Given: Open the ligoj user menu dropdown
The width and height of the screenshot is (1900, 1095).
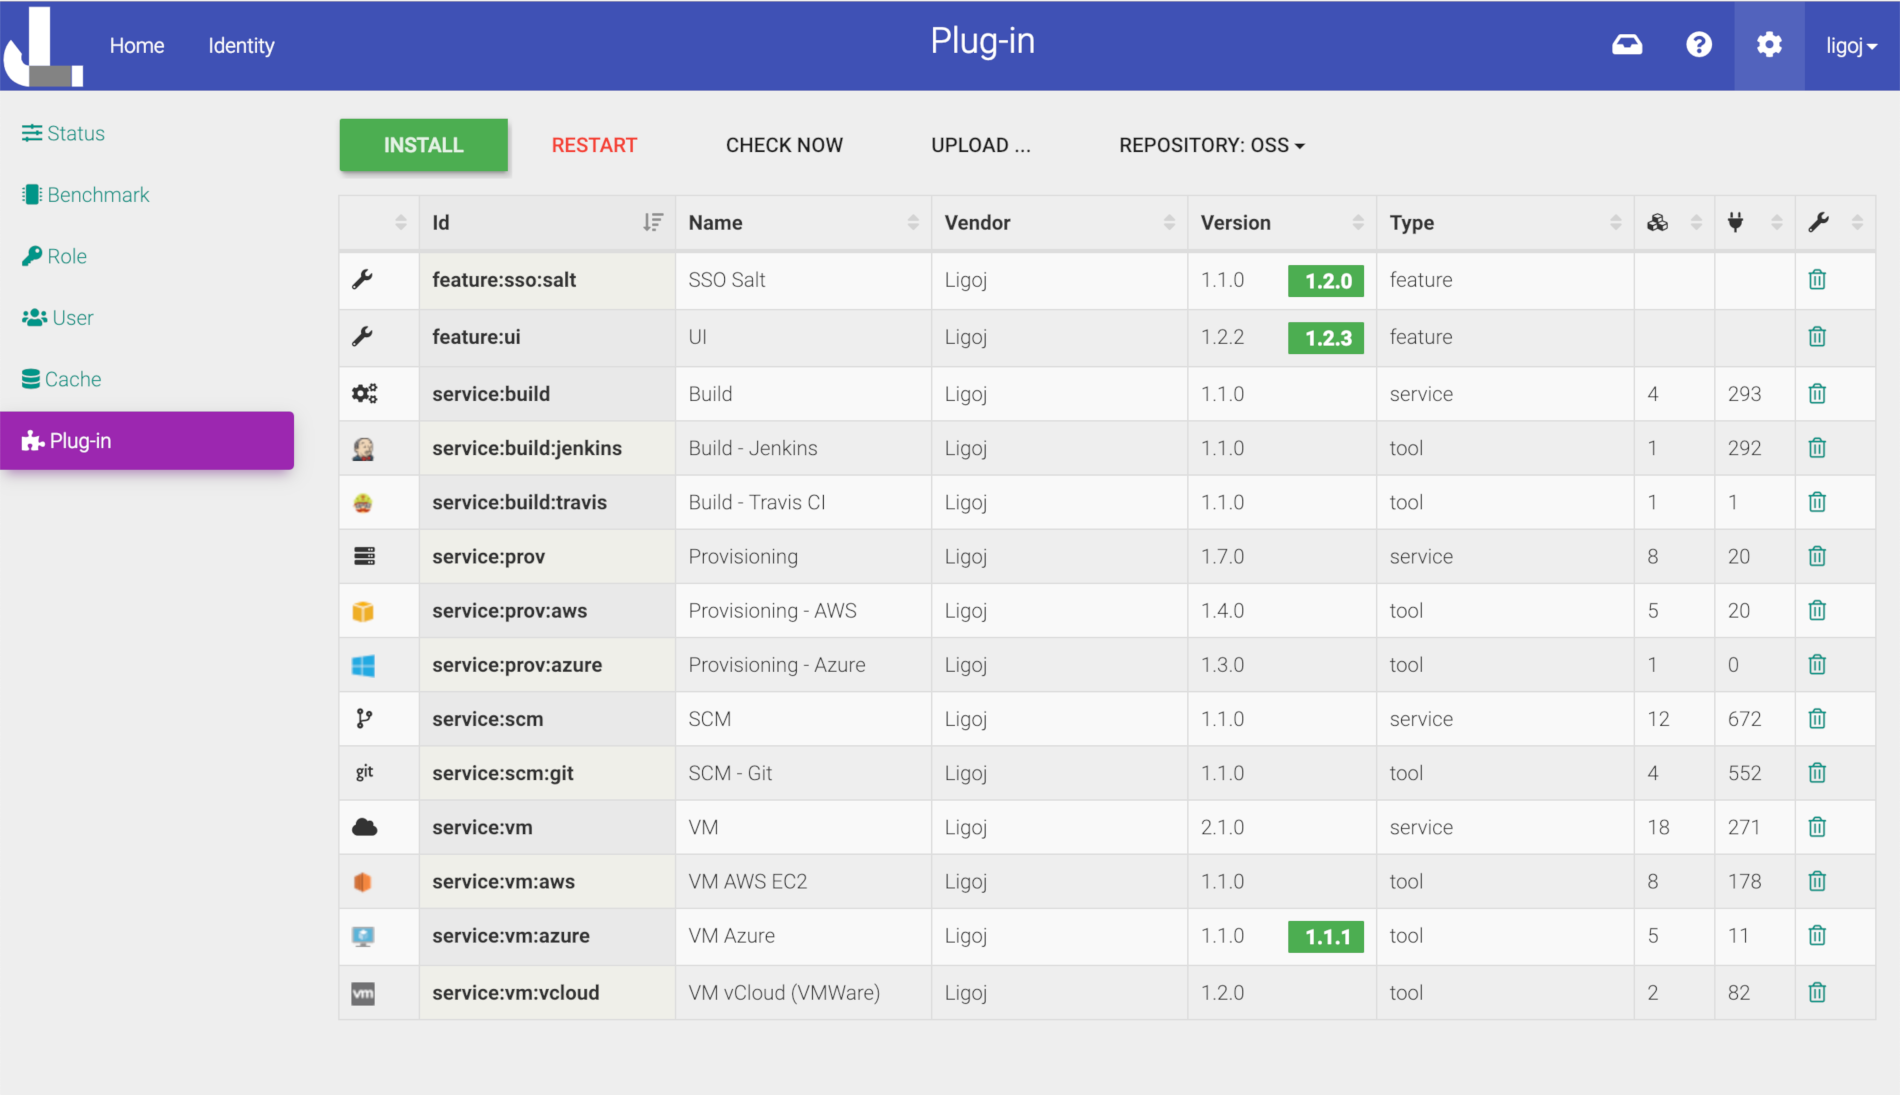Looking at the screenshot, I should pyautogui.click(x=1851, y=46).
